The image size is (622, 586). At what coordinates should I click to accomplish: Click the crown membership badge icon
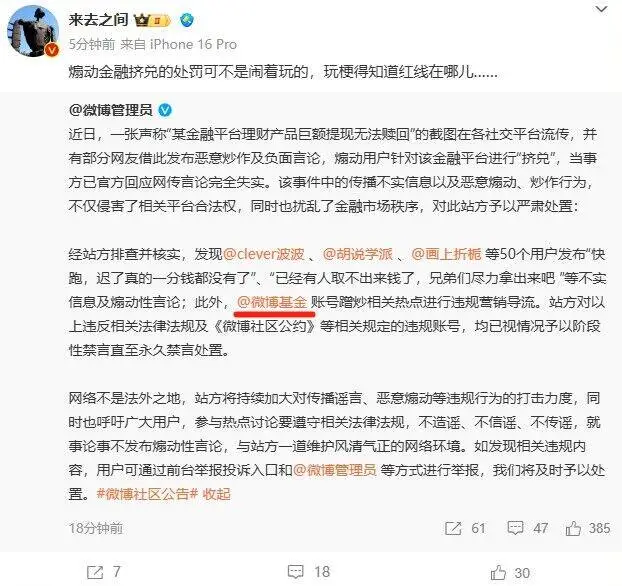point(153,20)
